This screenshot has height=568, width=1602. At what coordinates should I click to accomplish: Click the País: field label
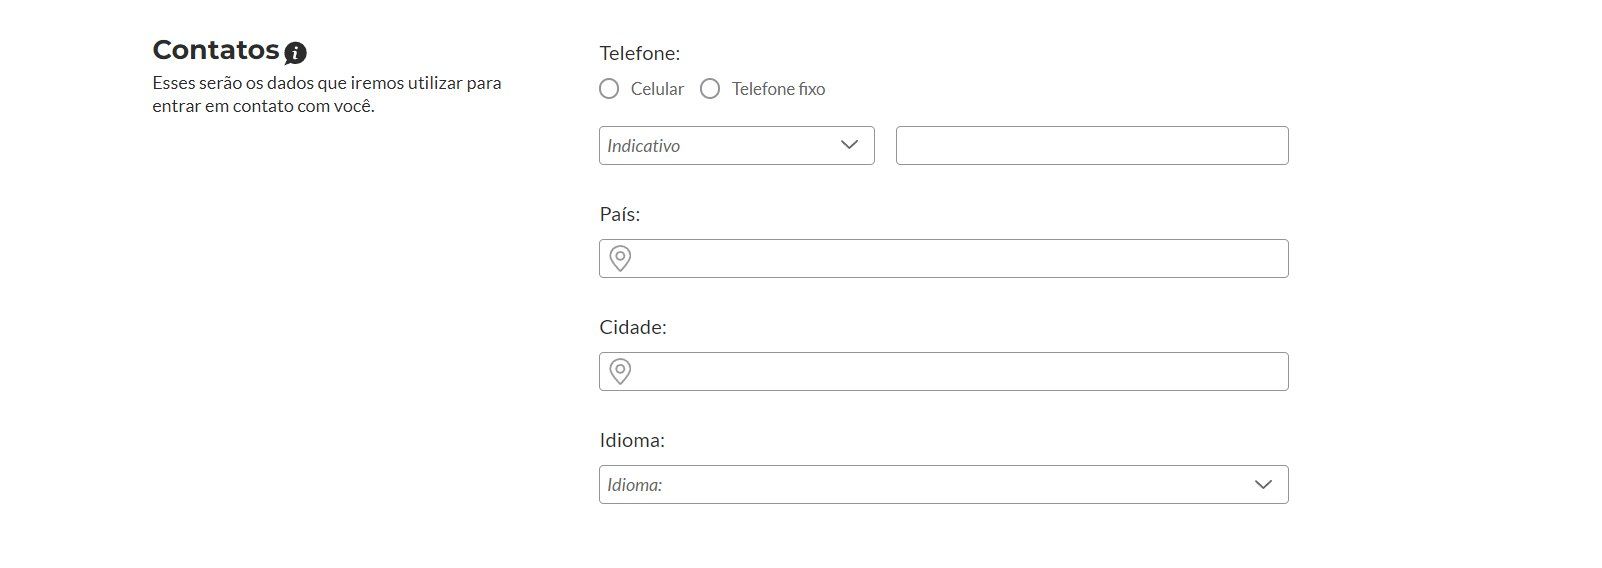[620, 214]
